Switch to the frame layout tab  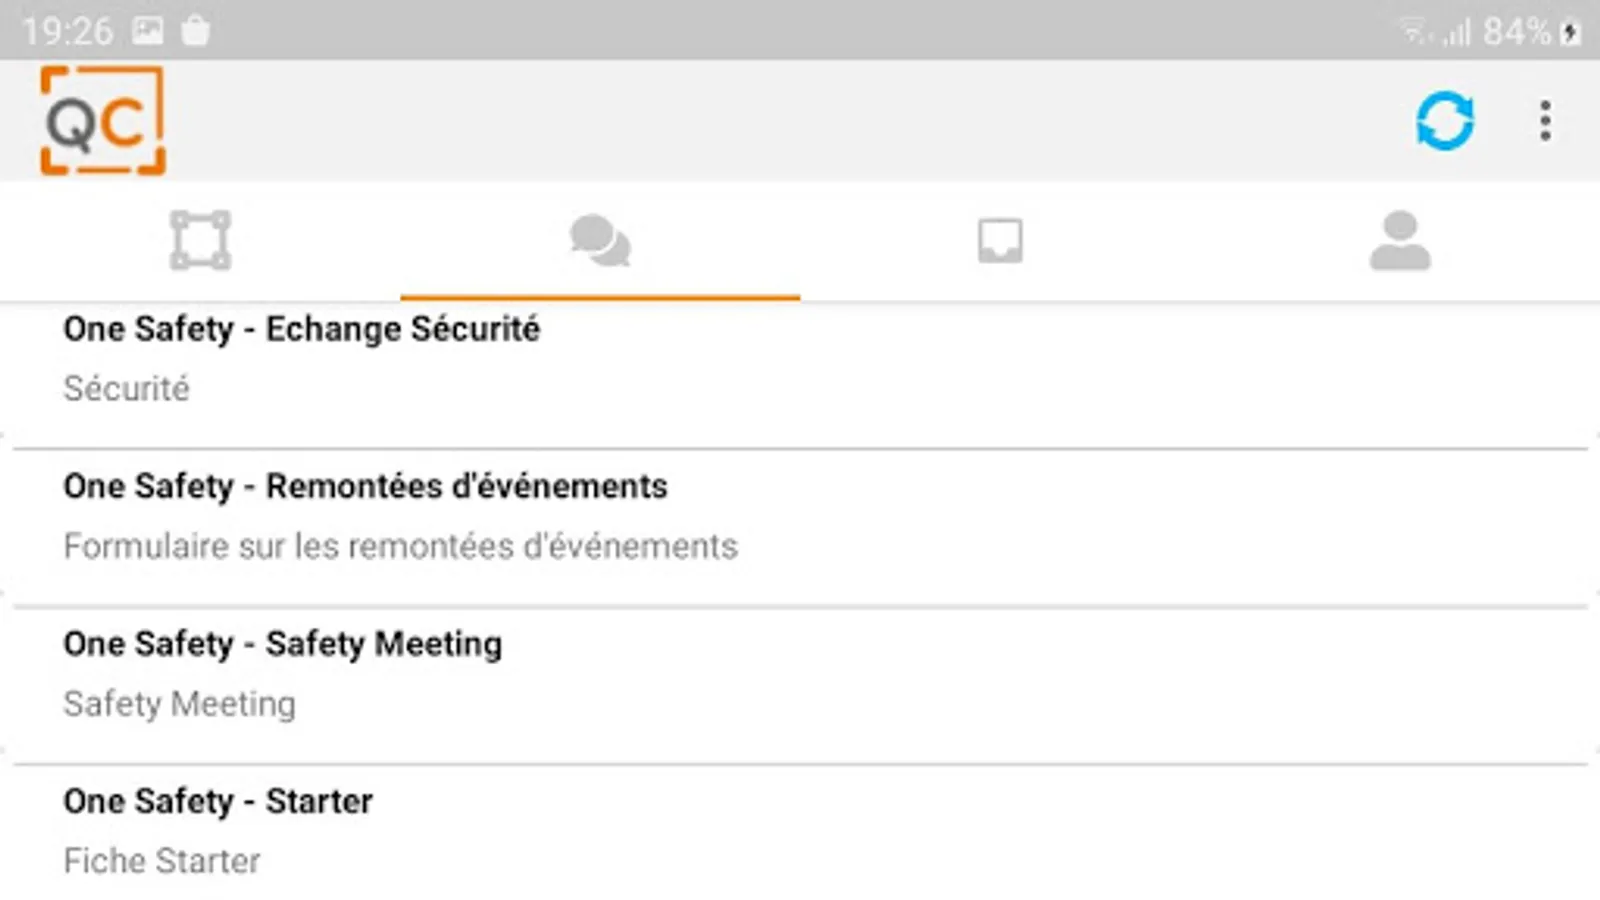[200, 241]
